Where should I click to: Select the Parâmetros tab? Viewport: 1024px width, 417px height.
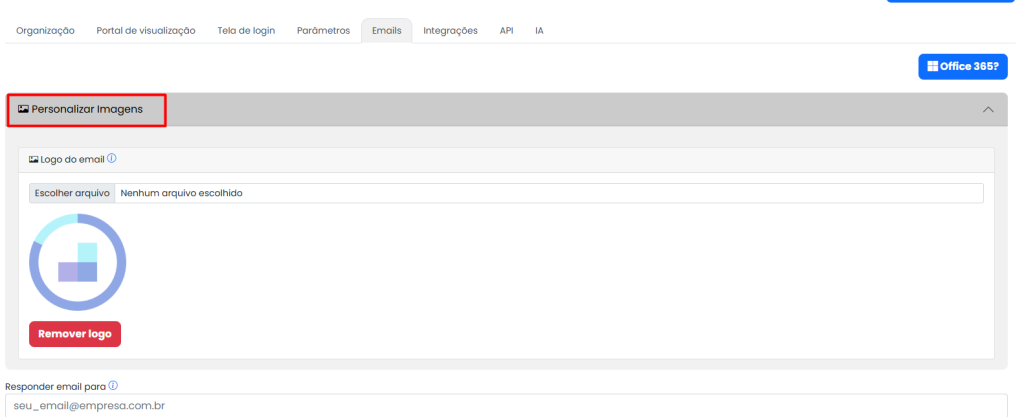click(x=323, y=31)
